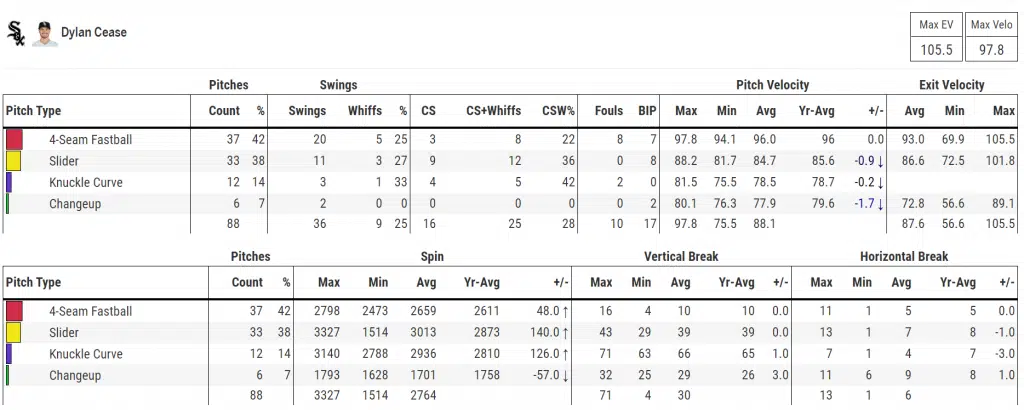Select the Max Velo box showing 97.8
Image resolution: width=1024 pixels, height=410 pixels.
993,38
